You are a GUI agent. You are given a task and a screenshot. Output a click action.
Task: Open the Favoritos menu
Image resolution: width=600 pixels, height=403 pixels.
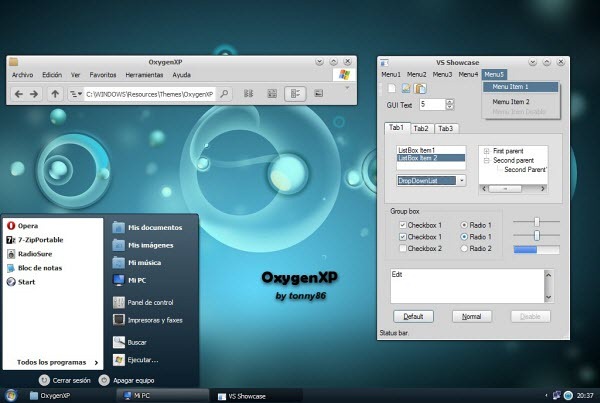(x=103, y=75)
